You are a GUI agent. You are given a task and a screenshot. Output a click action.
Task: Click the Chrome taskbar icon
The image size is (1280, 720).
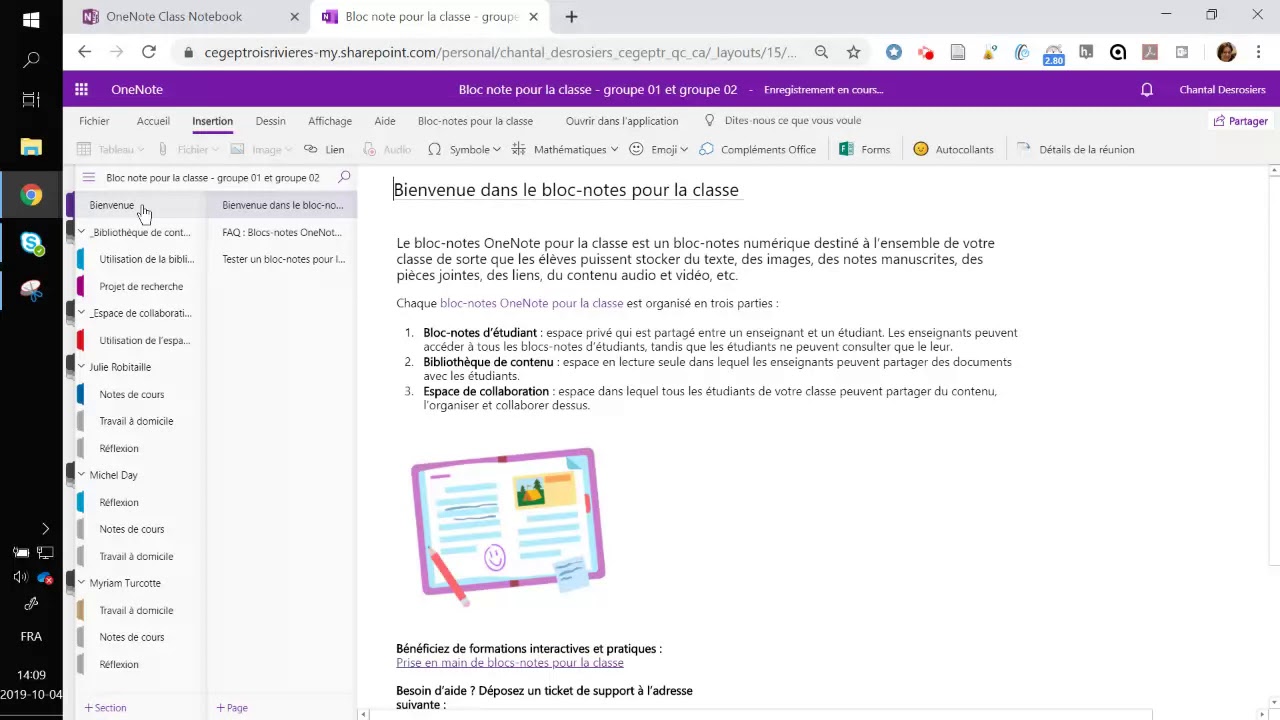pyautogui.click(x=31, y=195)
